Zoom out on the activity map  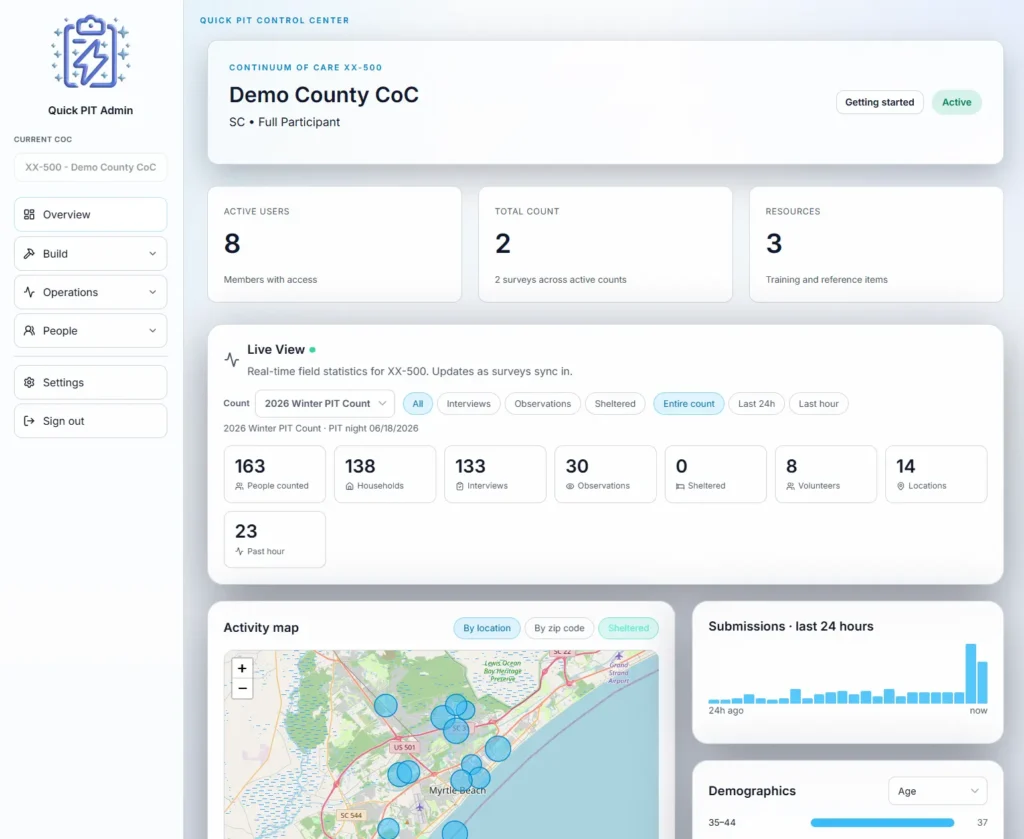point(242,689)
